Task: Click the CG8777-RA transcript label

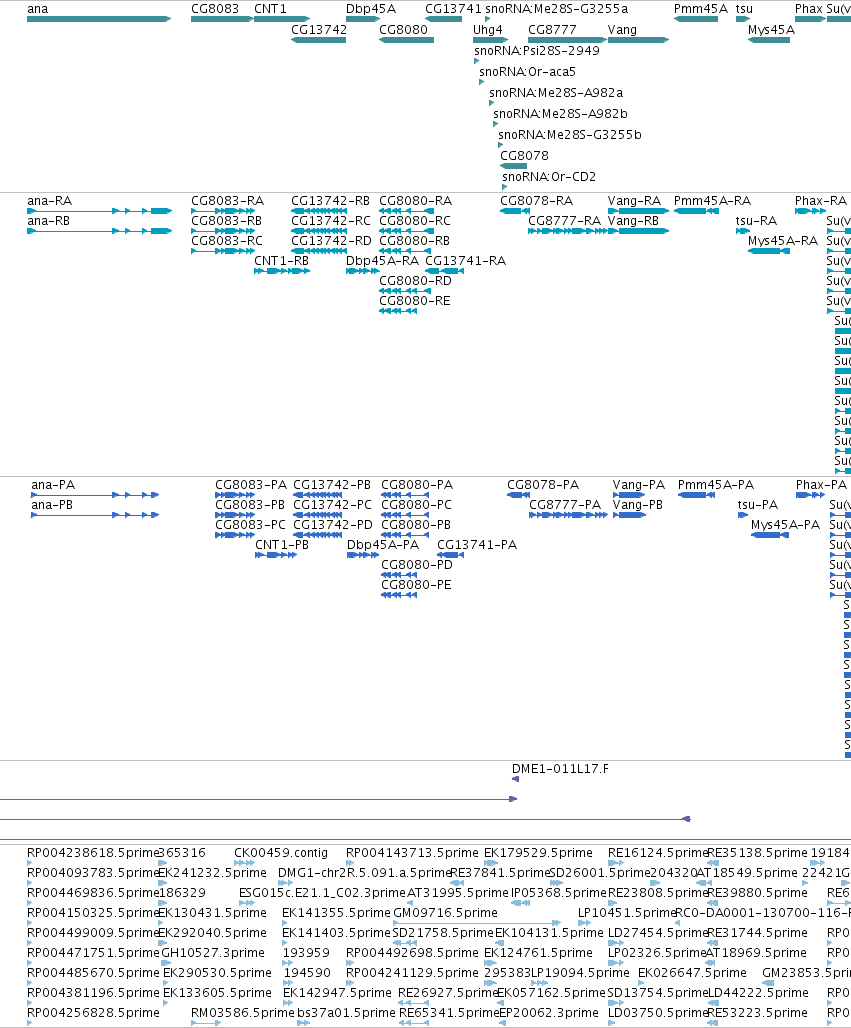Action: (x=564, y=221)
